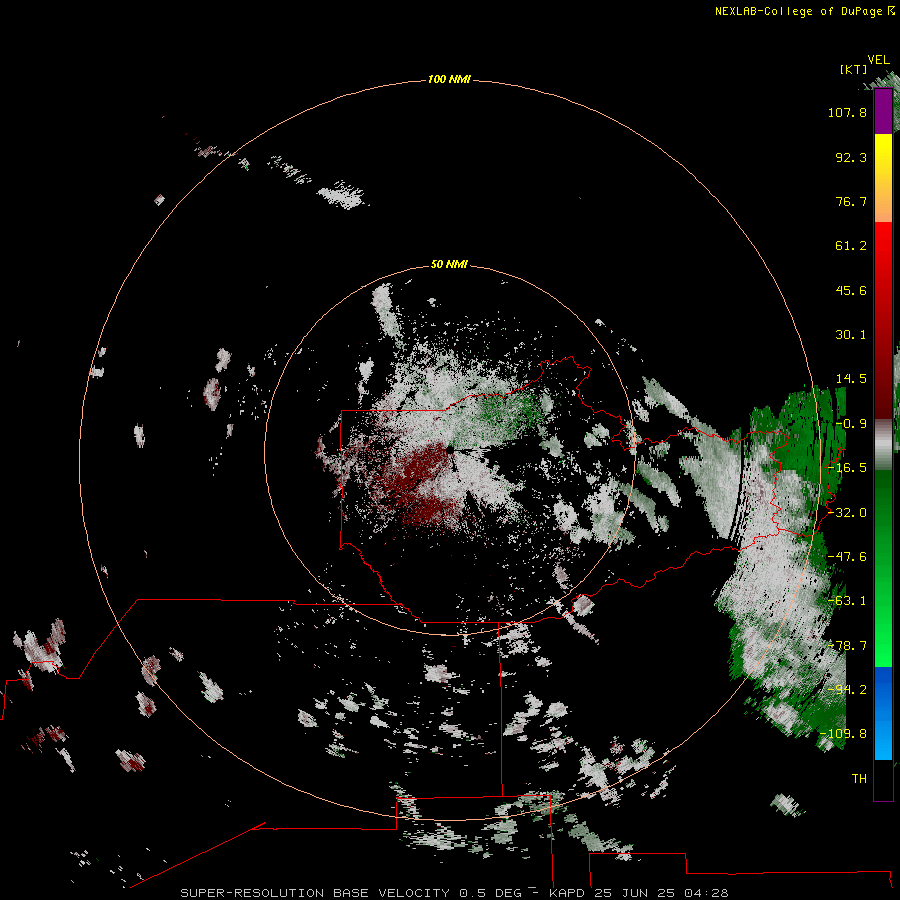Select the 92.3 legend value
The width and height of the screenshot is (900, 900).
(x=851, y=157)
